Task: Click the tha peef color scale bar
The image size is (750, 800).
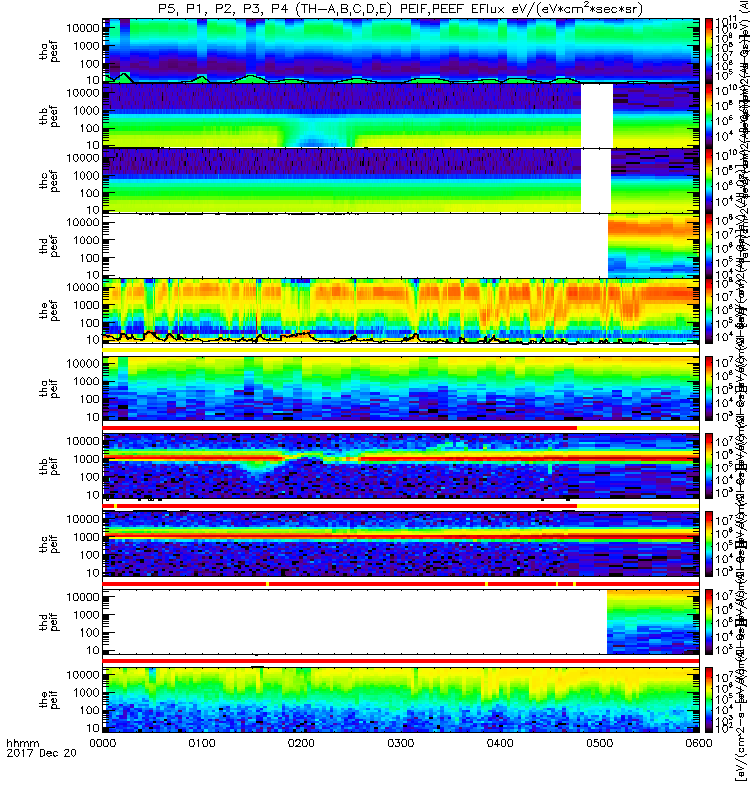Action: point(709,50)
